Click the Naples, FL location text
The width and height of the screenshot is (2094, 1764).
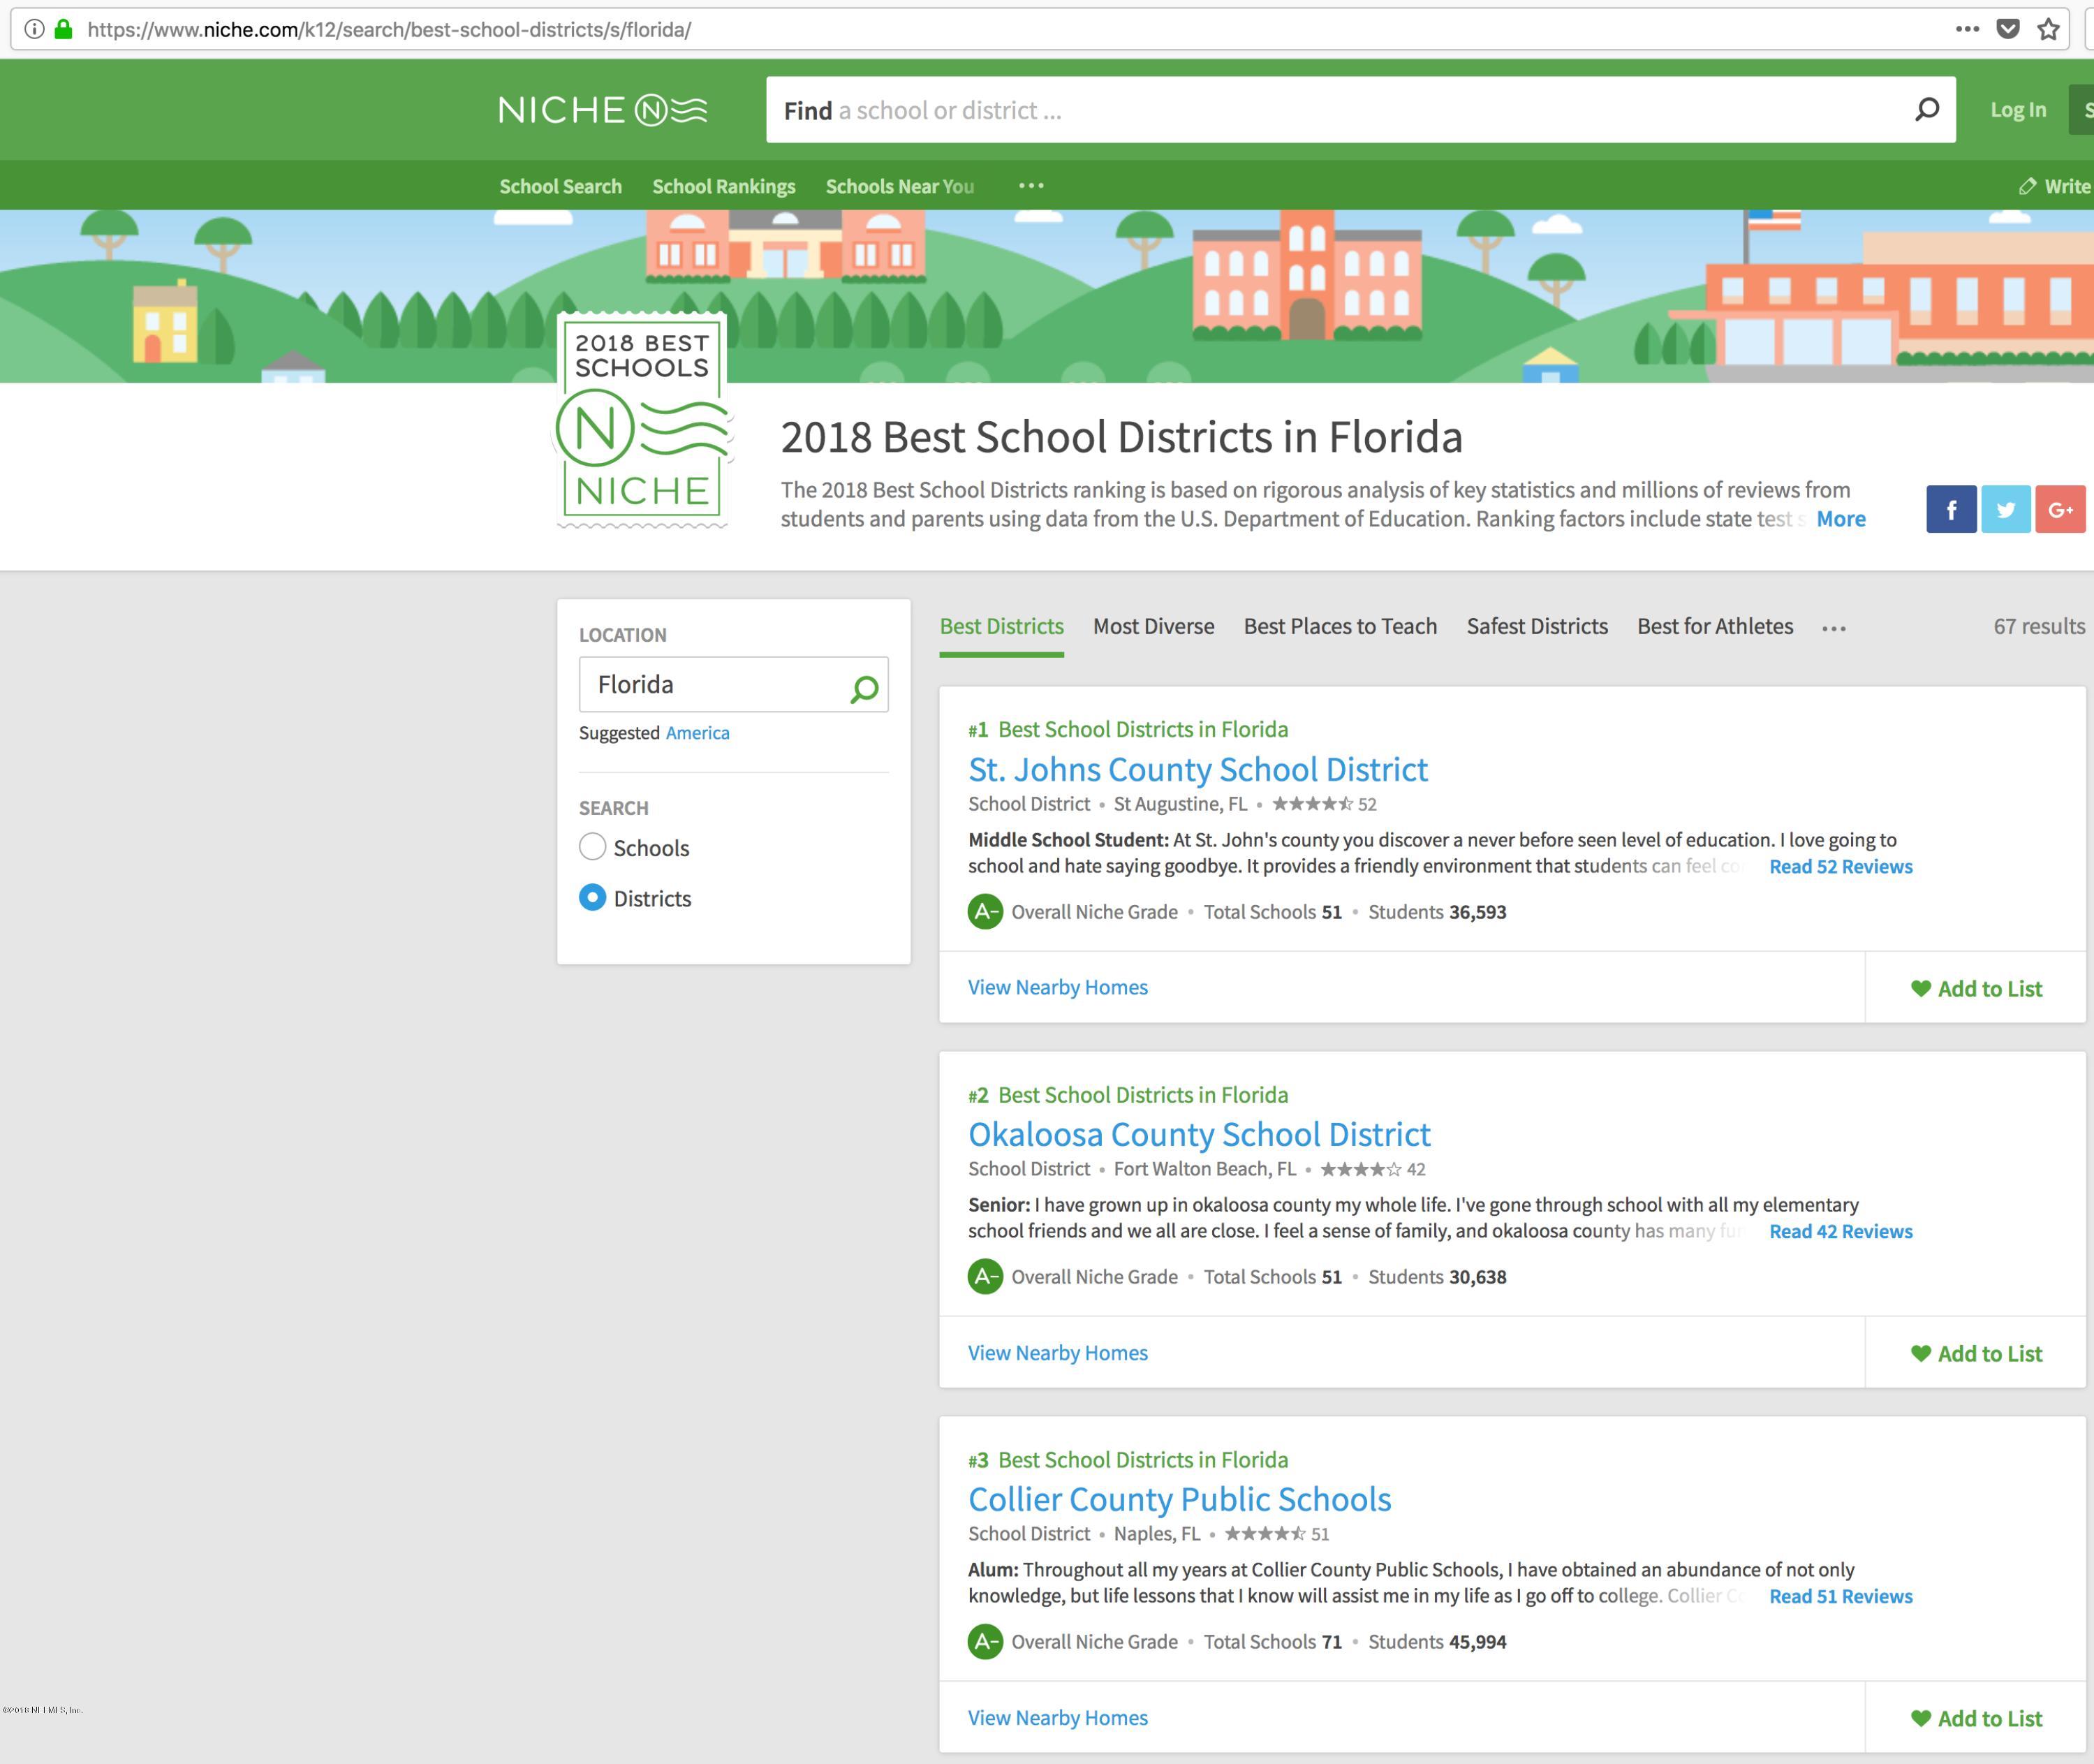click(1157, 1534)
